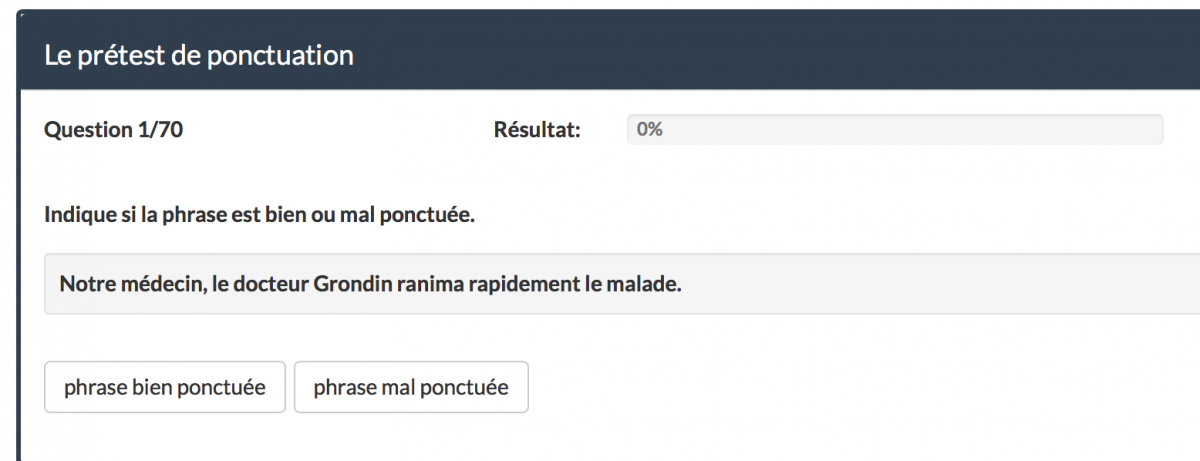Click the word "rapidement" in the sentence
Screen dimensions: 1200x461
(x=519, y=283)
